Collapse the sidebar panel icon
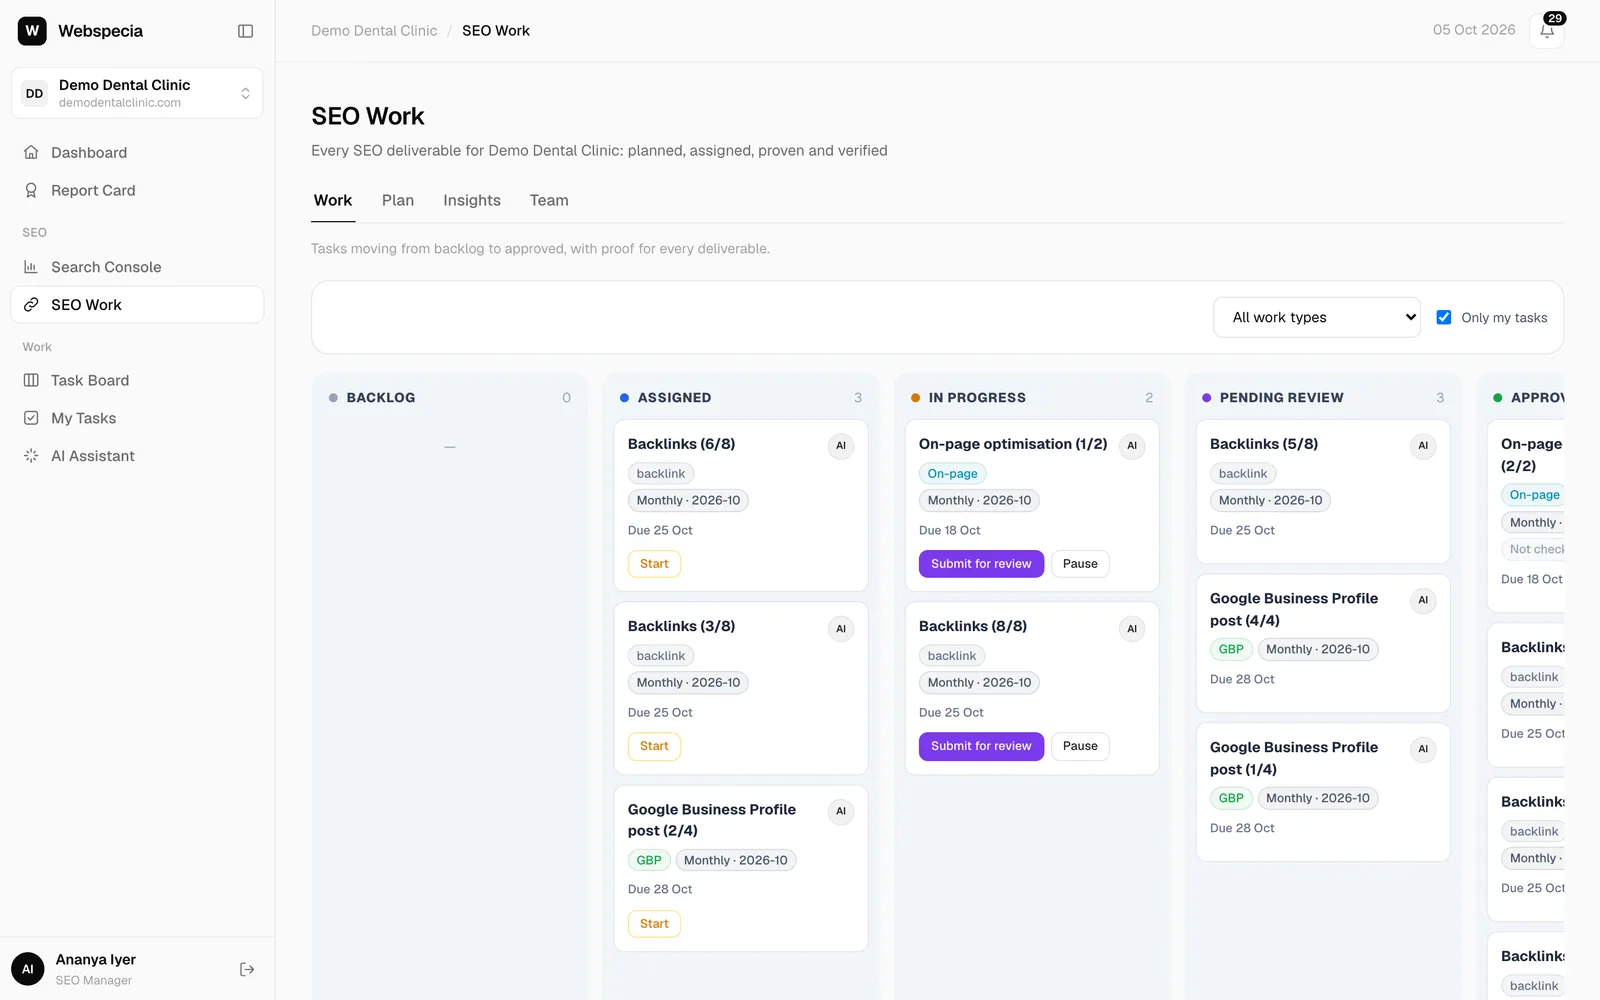The image size is (1600, 1000). [x=245, y=31]
